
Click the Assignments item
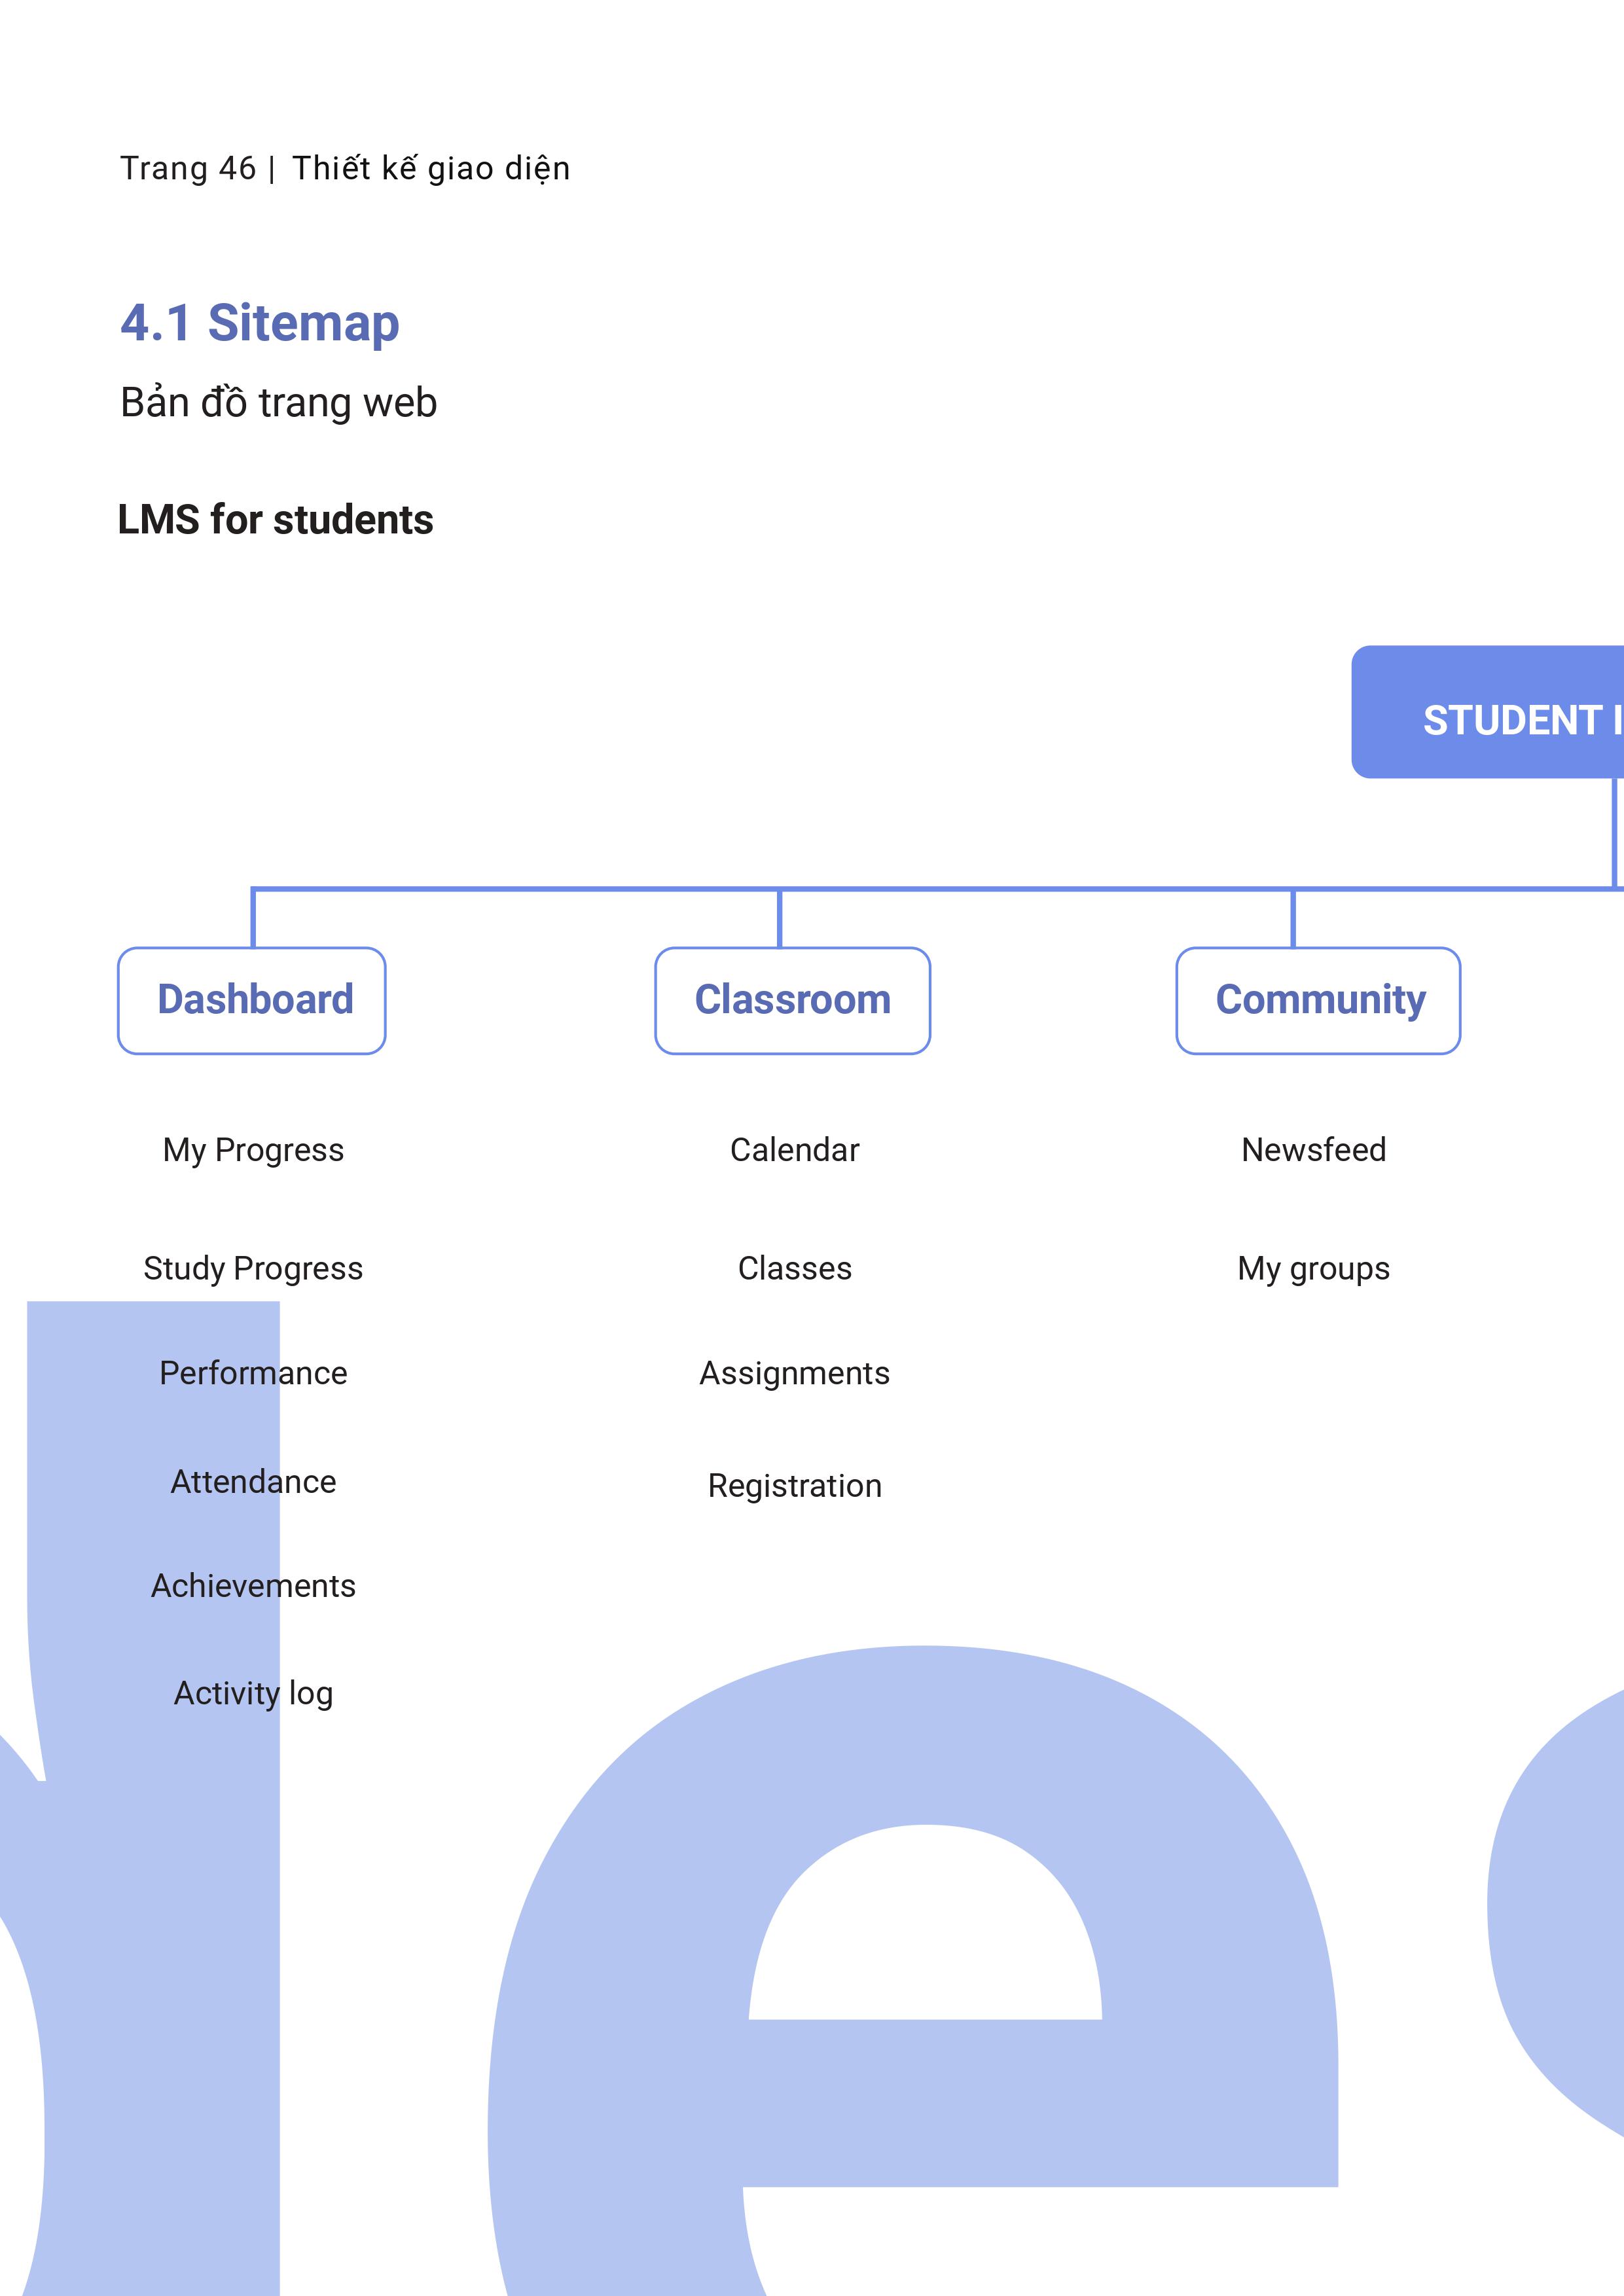click(794, 1373)
